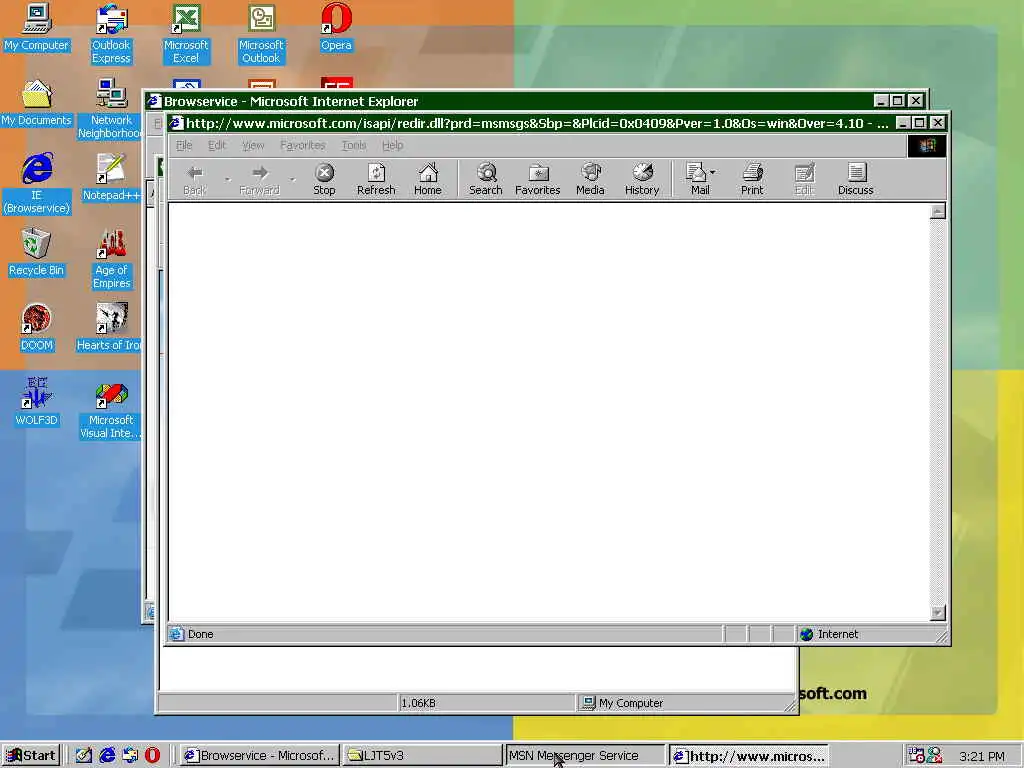
Task: Expand the Back history dropdown arrow
Action: pyautogui.click(x=227, y=179)
